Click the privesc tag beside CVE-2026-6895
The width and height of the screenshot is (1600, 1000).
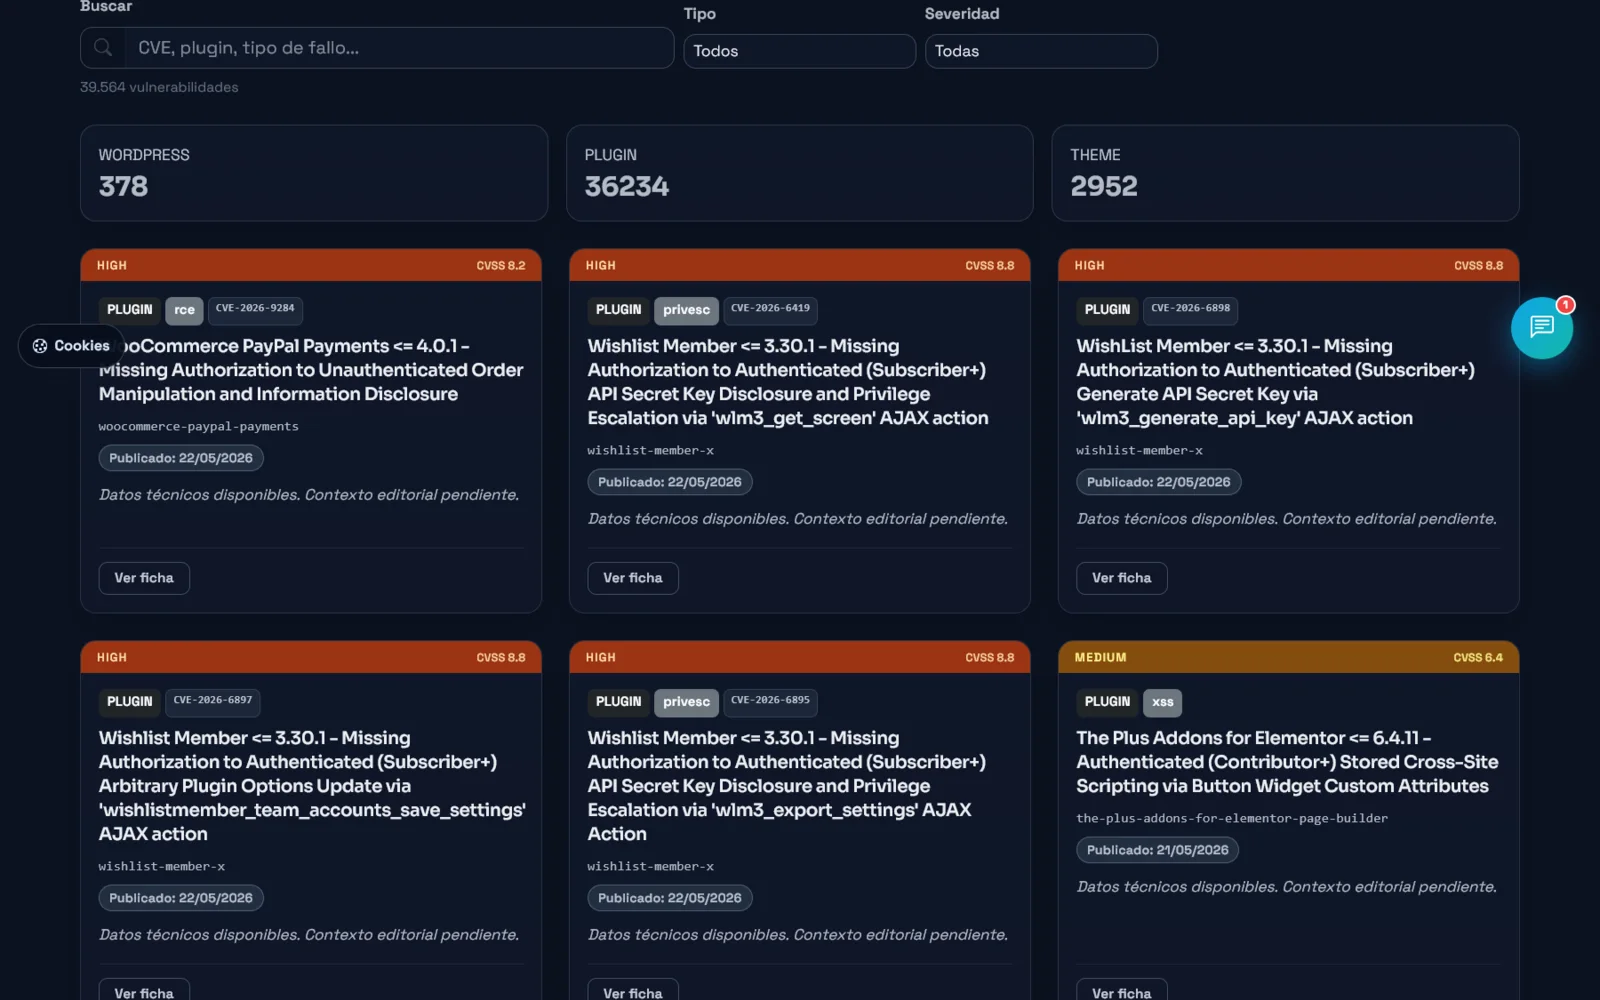click(x=686, y=702)
